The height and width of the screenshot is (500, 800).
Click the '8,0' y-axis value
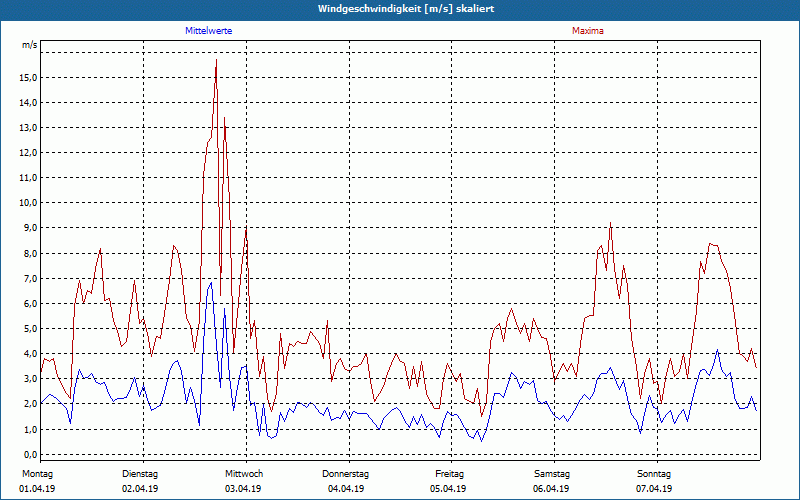(x=30, y=254)
